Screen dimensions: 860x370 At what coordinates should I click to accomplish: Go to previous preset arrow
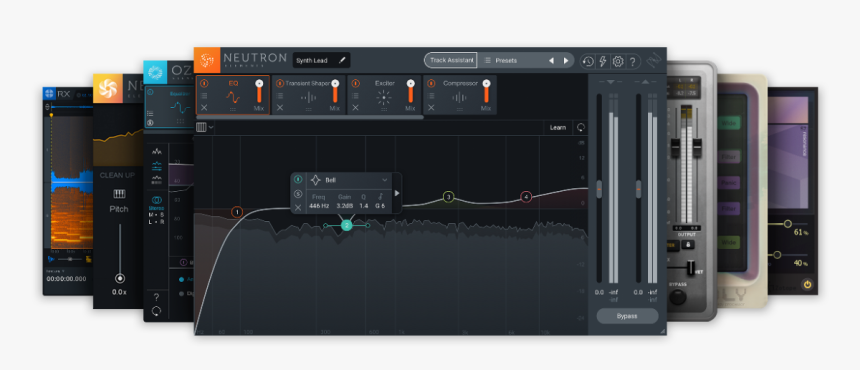551,60
